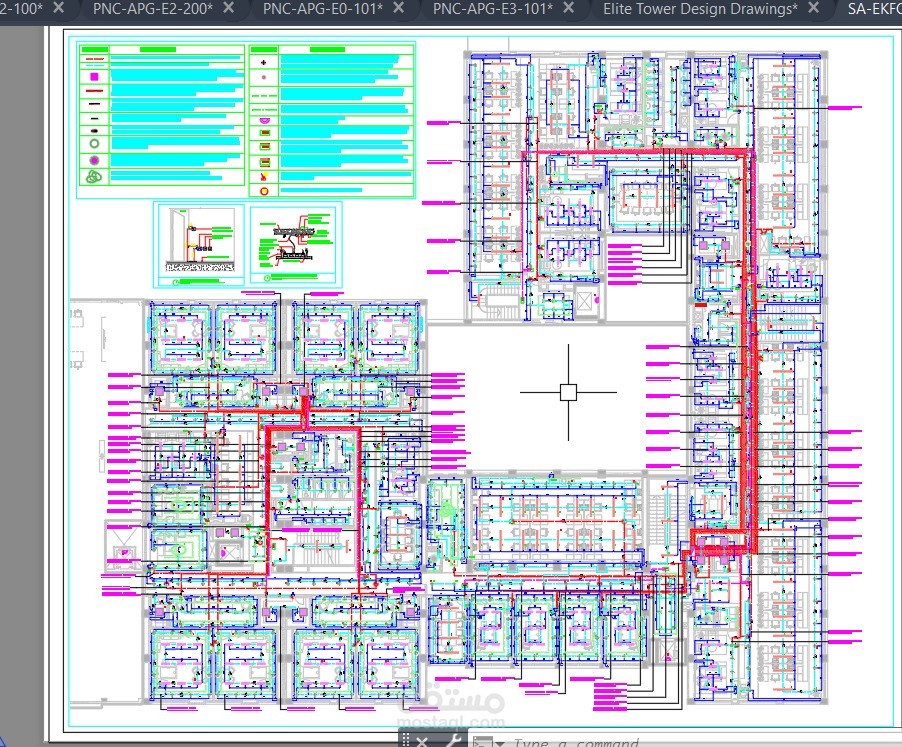This screenshot has width=902, height=747.
Task: Select the magenta square legend symbol
Action: click(94, 76)
